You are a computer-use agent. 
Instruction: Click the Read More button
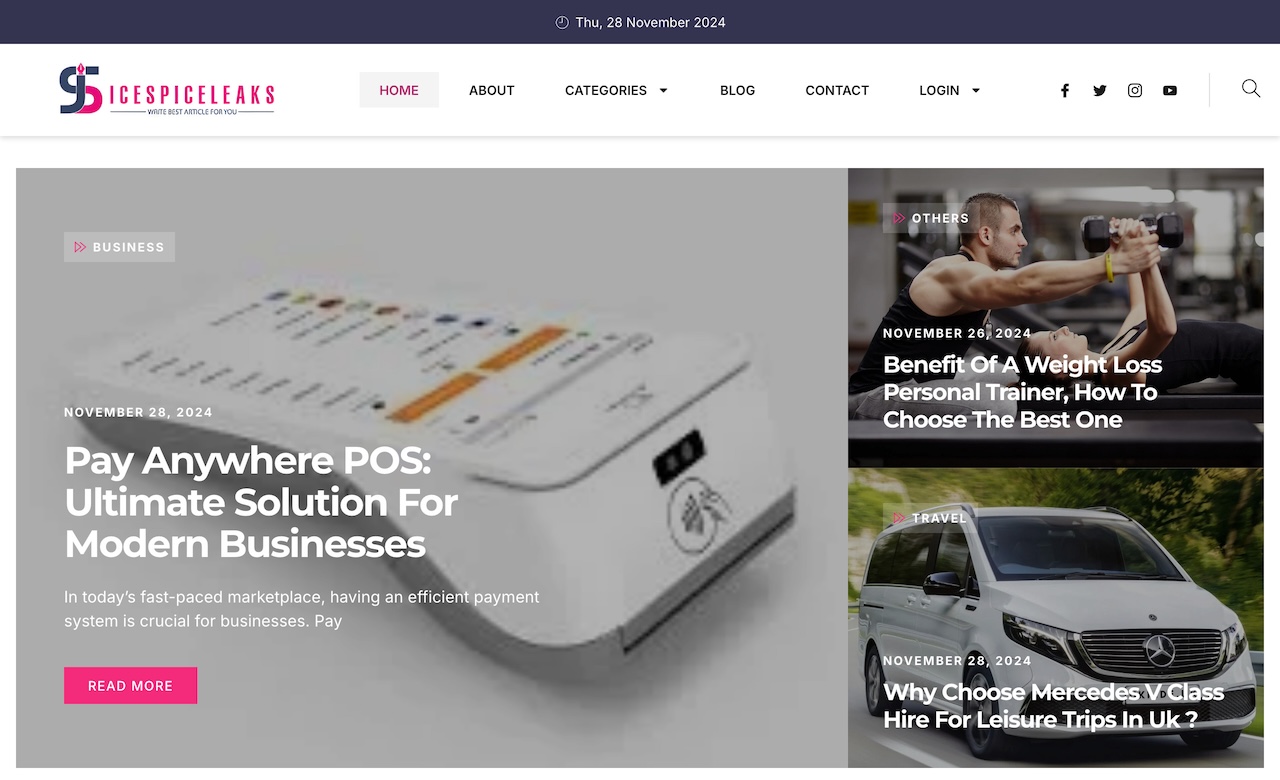click(x=130, y=685)
